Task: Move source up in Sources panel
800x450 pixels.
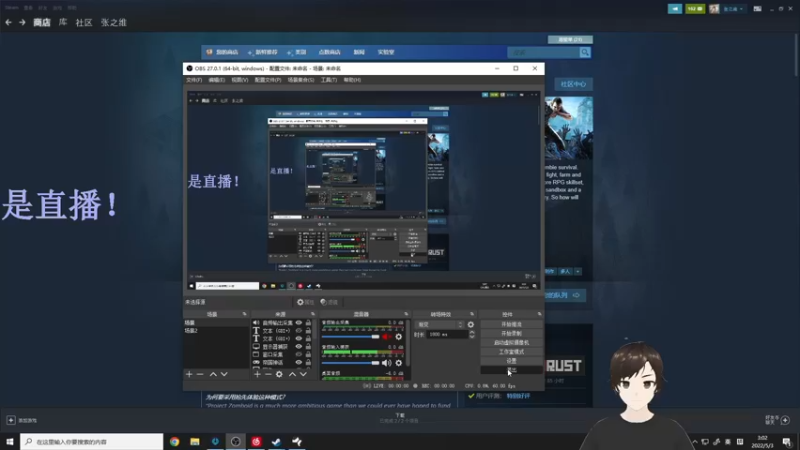Action: tap(292, 374)
